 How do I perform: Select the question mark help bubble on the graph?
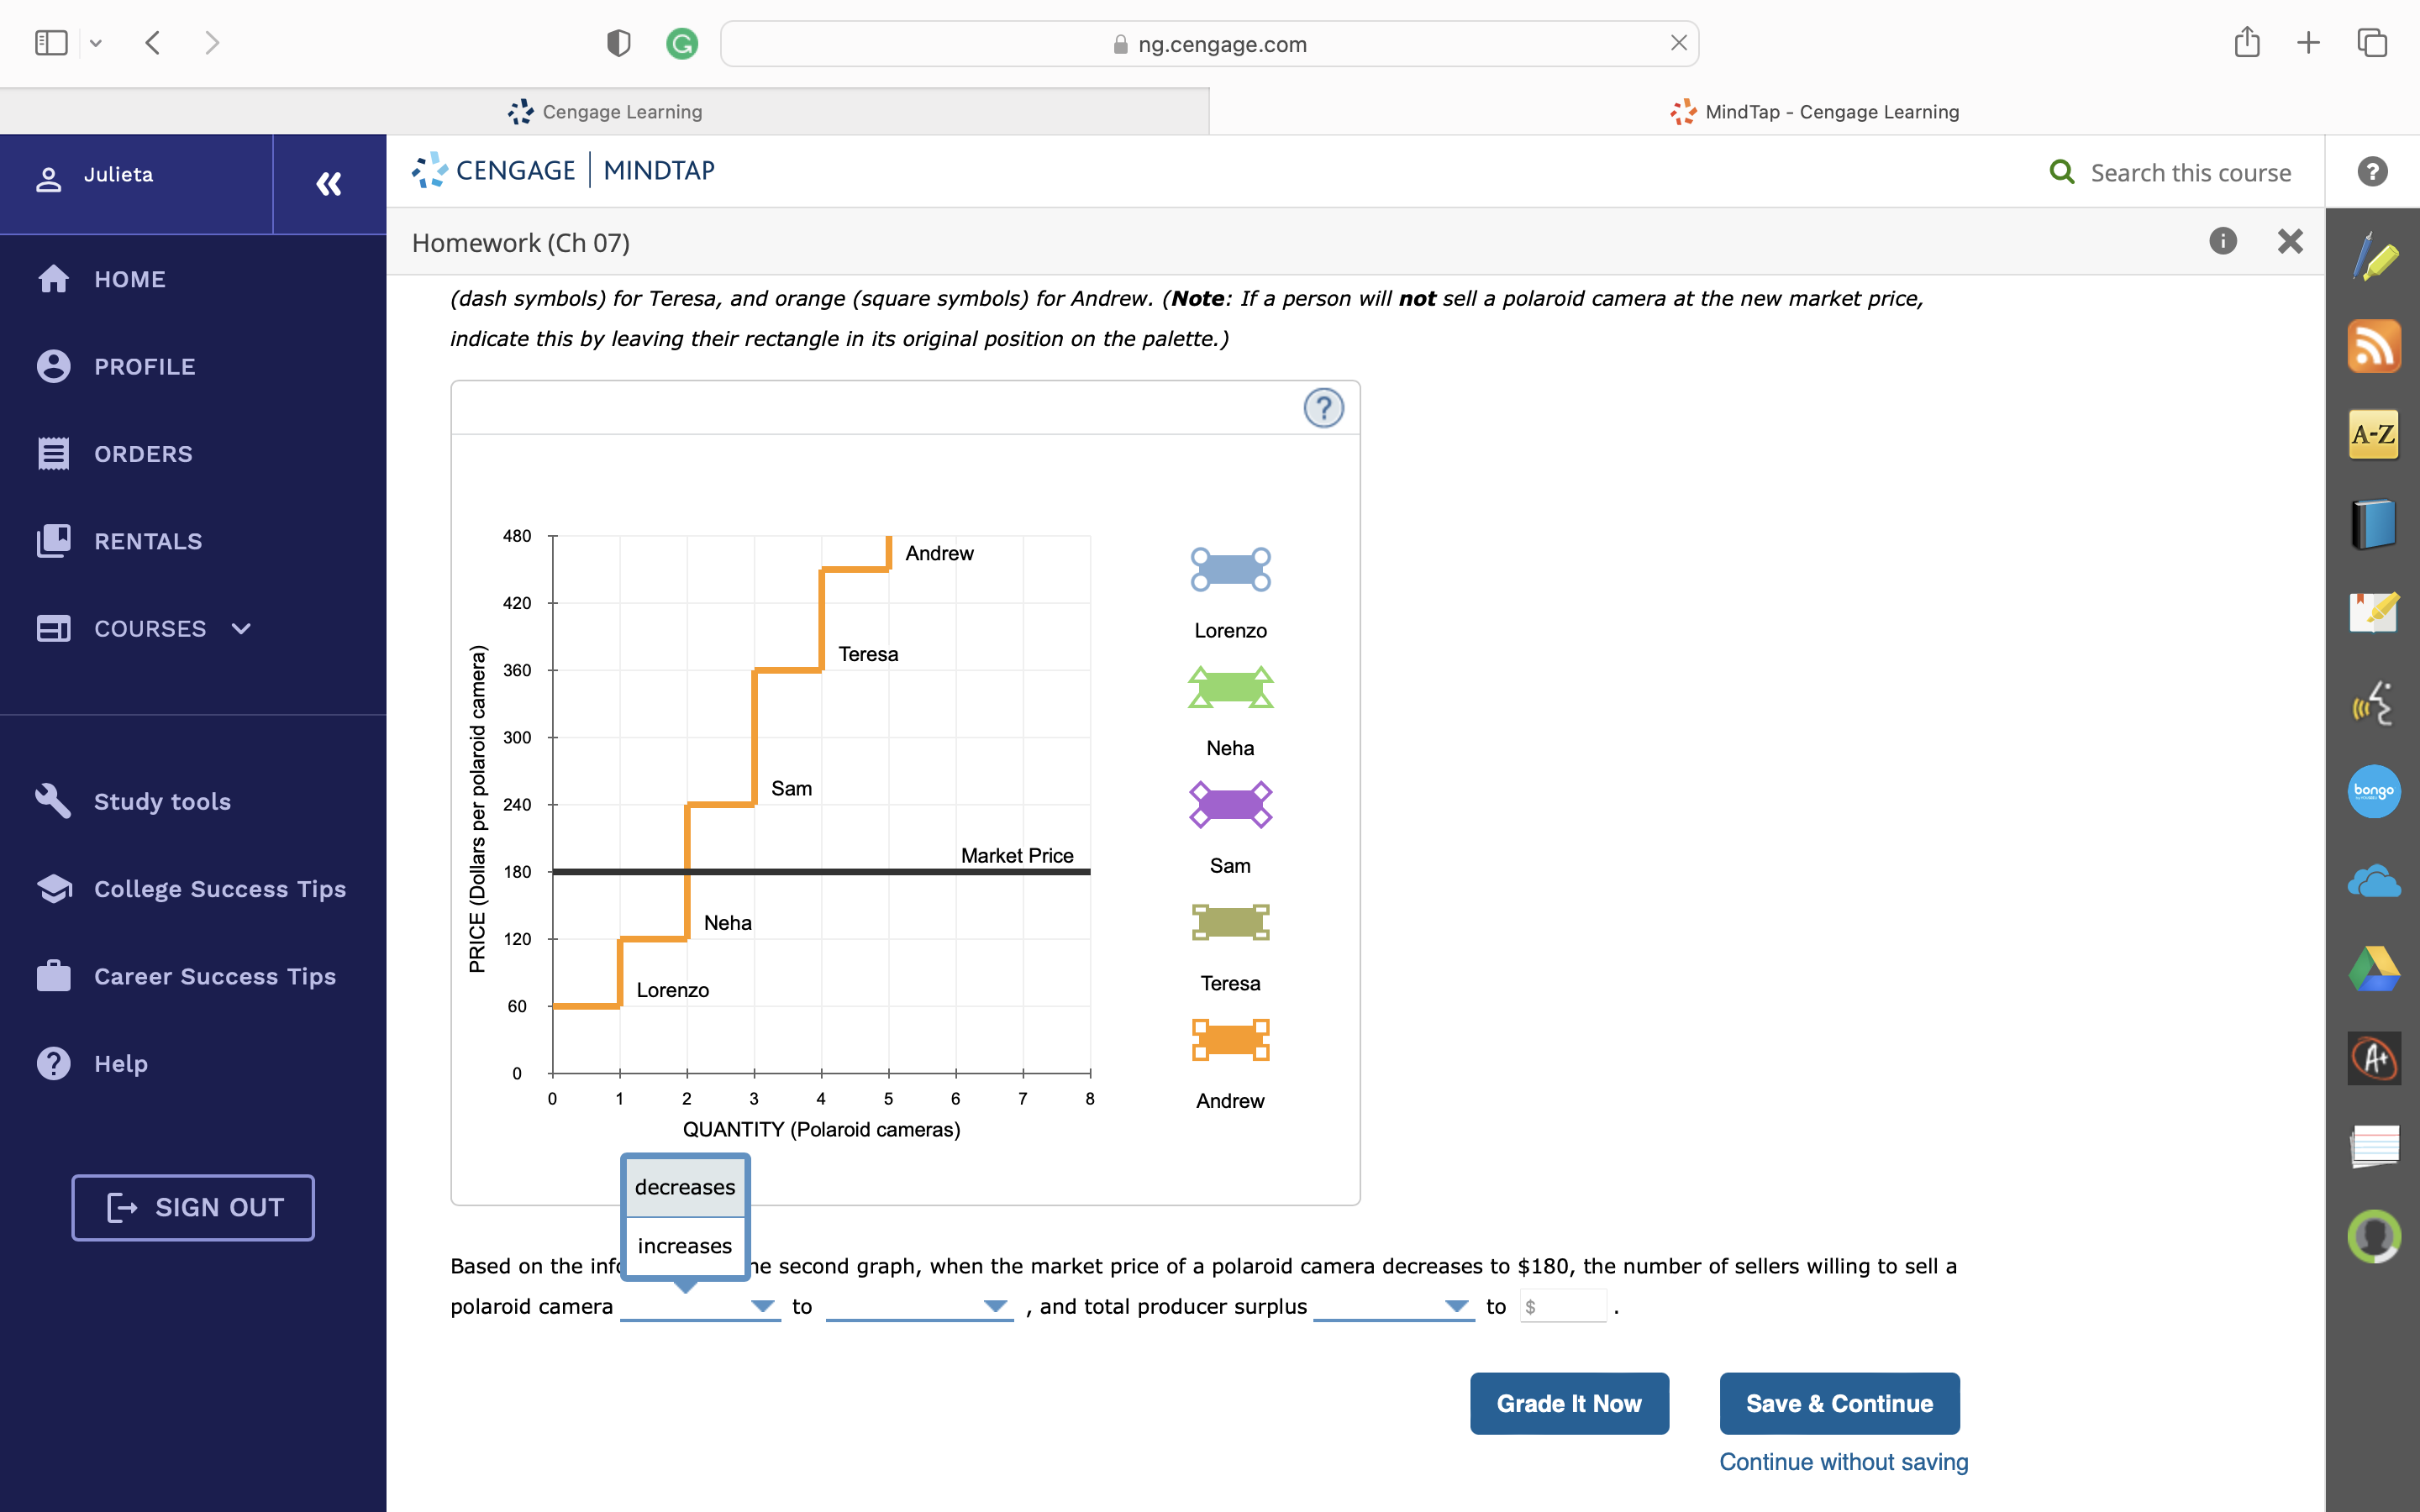1323,408
